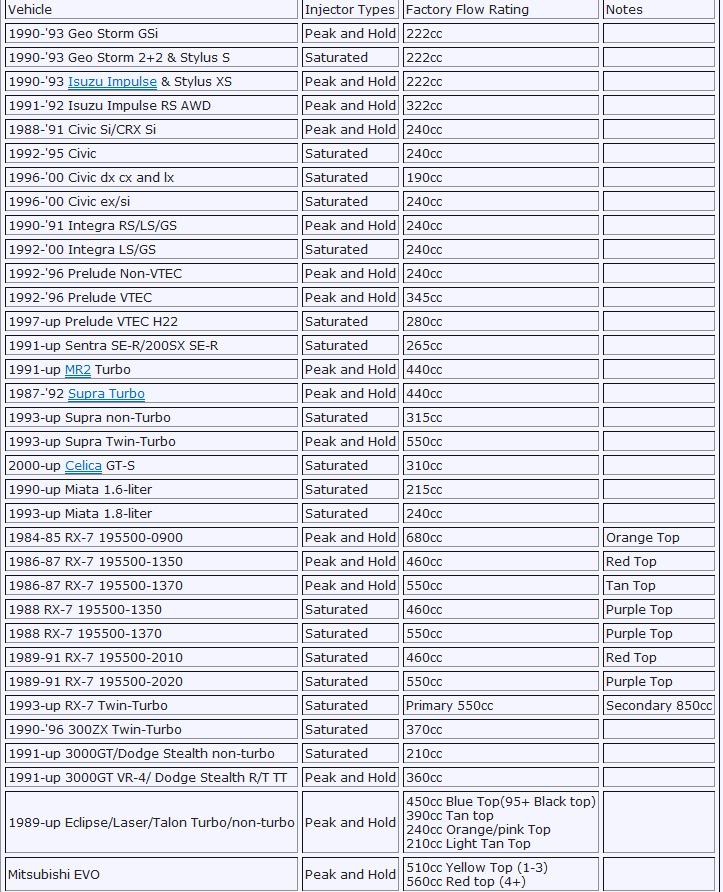This screenshot has width=723, height=892.
Task: Select 1986-87 RX-7 195500-1370 cell
Action: pyautogui.click(x=151, y=585)
